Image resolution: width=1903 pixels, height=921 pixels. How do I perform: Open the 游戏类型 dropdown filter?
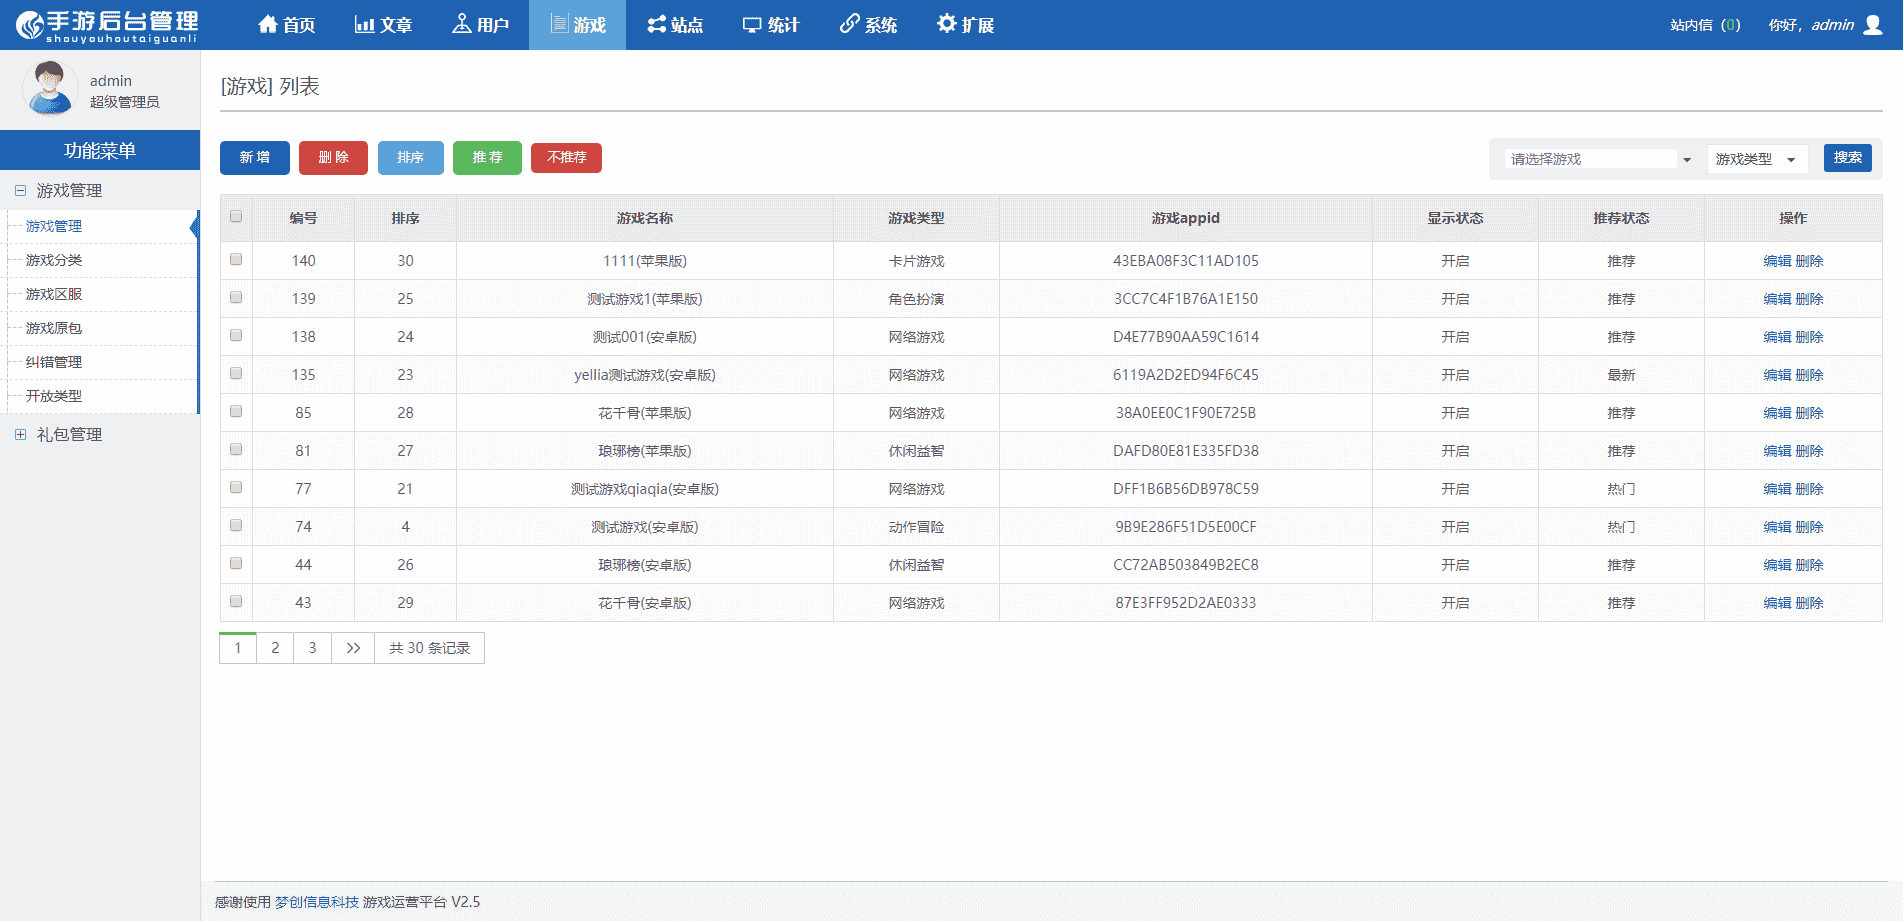pos(1756,159)
